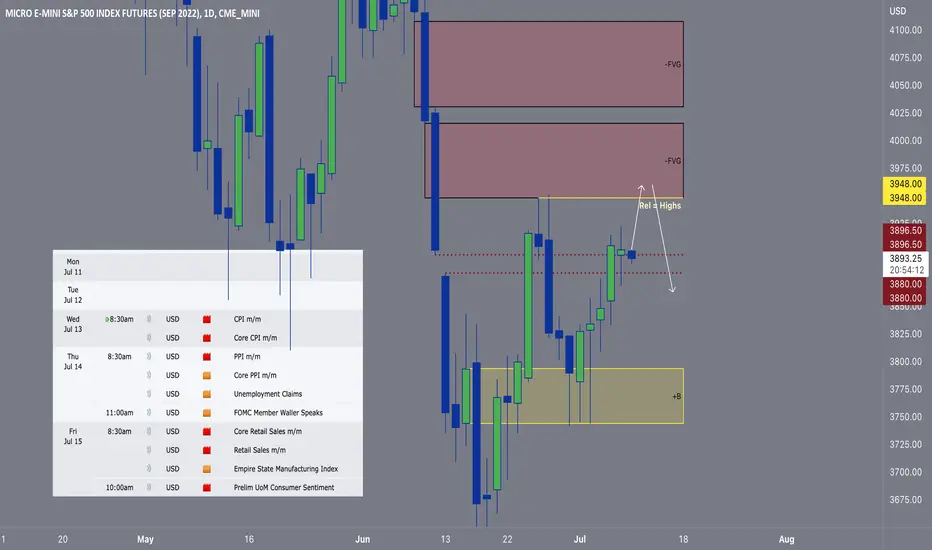Click the speaker icon in Core Retail Sales row
This screenshot has width=932, height=550.
[149, 431]
